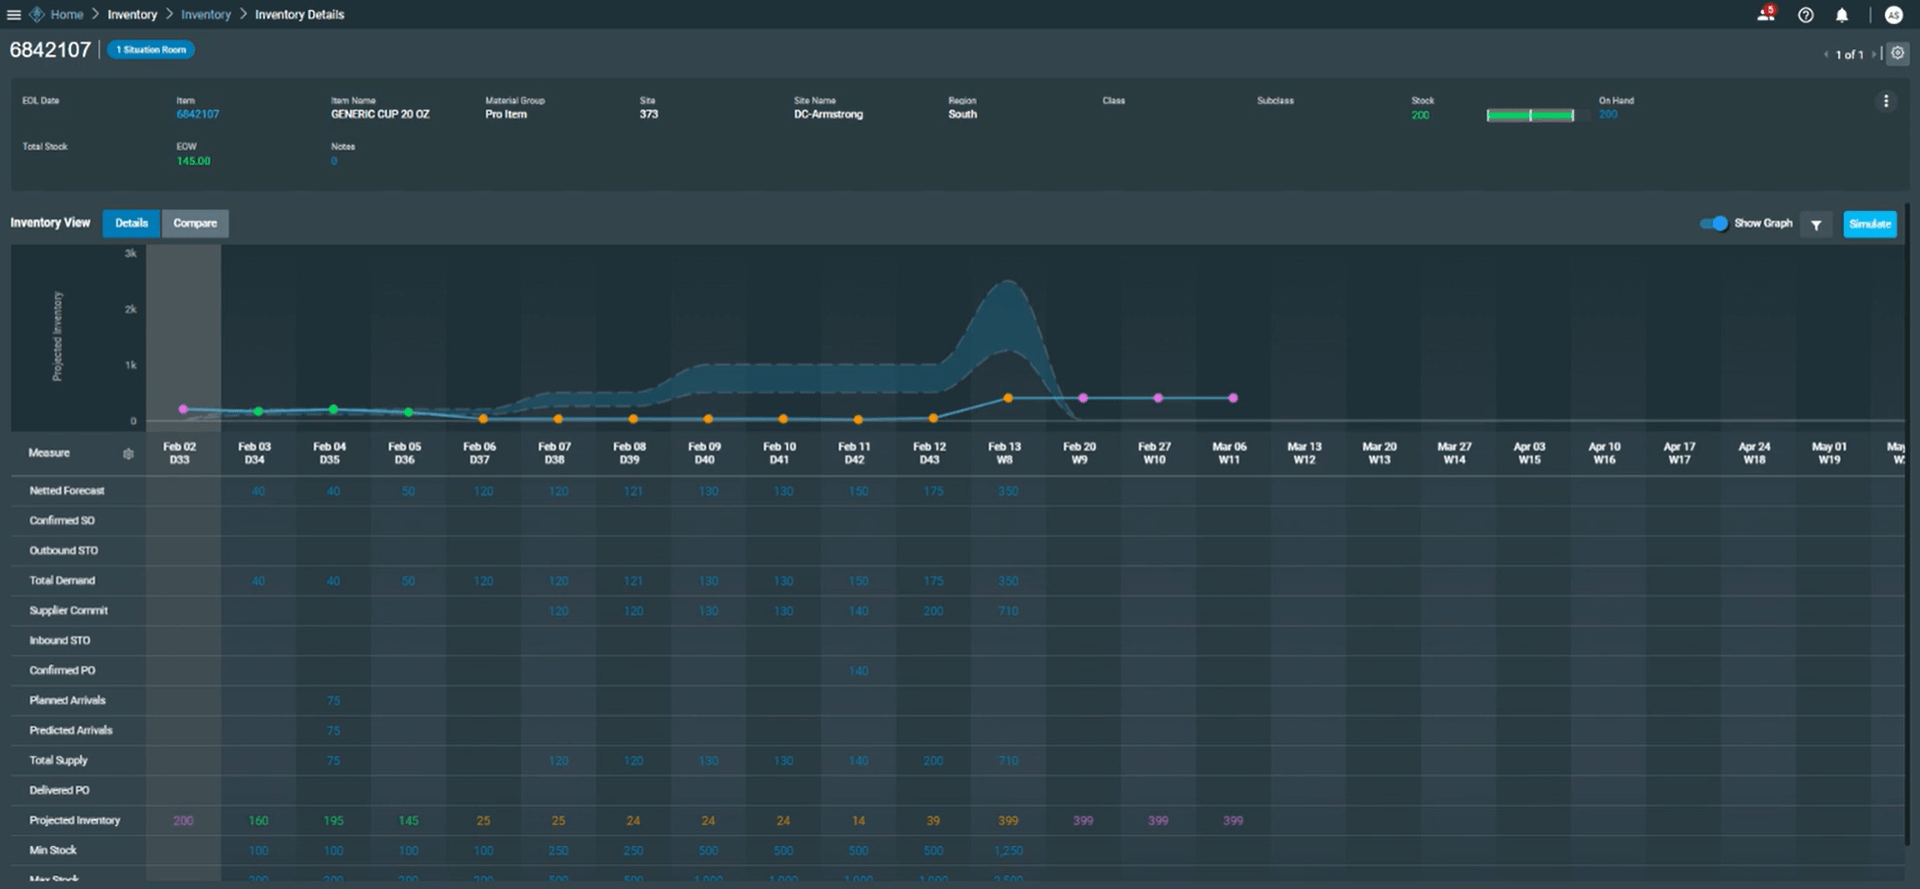1920x889 pixels.
Task: Select the Feb 02 graph point
Action: coord(183,409)
